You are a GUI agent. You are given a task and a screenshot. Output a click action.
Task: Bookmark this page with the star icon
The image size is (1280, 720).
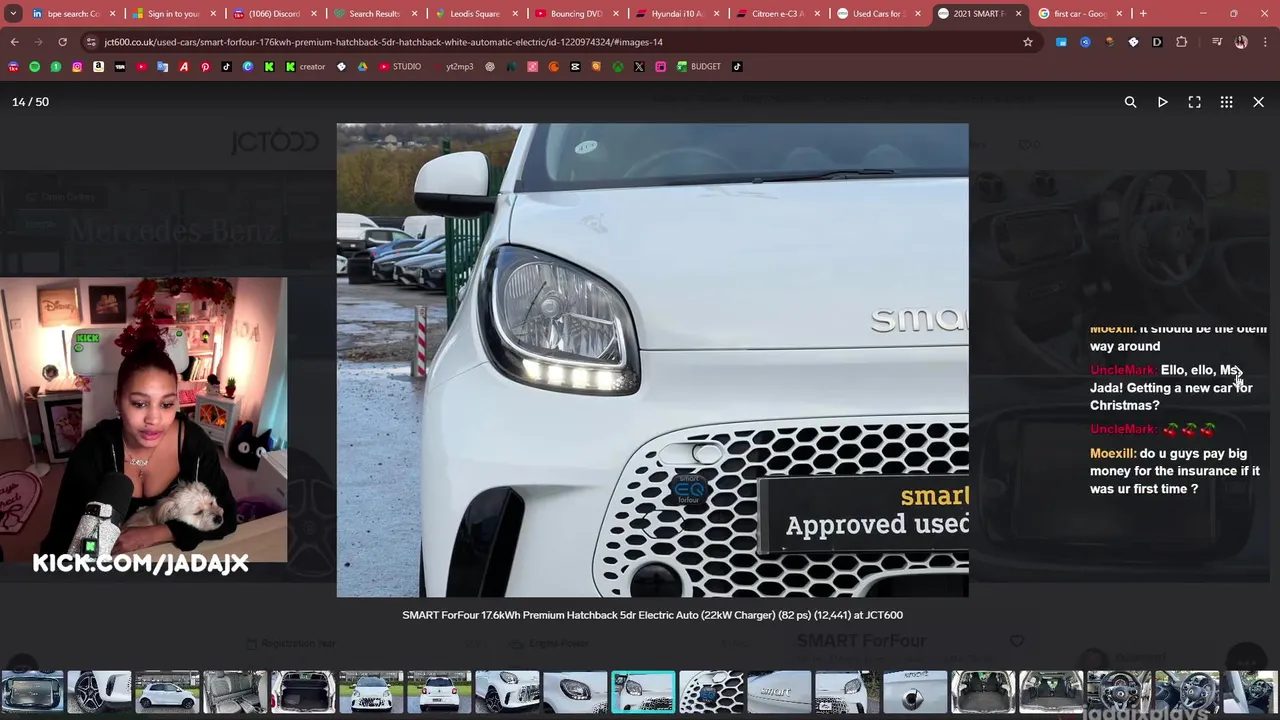(1027, 42)
